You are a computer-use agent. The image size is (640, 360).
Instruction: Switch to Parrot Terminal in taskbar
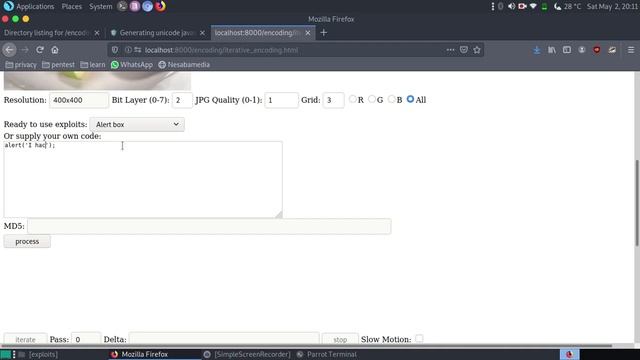pyautogui.click(x=328, y=354)
